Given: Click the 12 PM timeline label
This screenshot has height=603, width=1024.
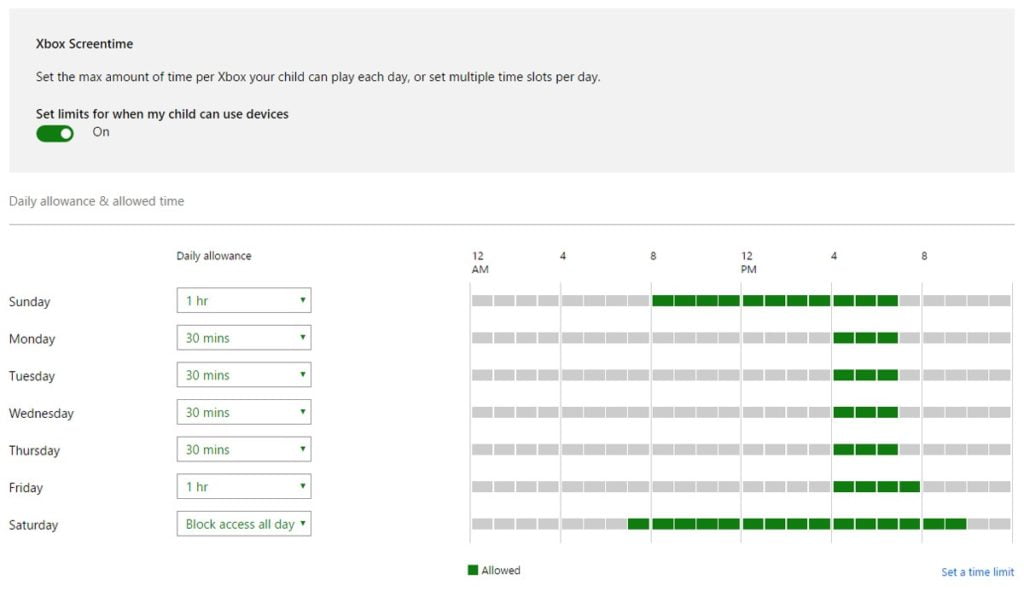Looking at the screenshot, I should [748, 263].
